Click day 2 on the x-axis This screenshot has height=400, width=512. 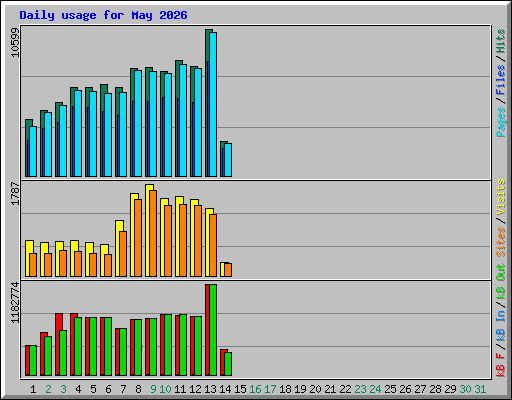(x=48, y=389)
